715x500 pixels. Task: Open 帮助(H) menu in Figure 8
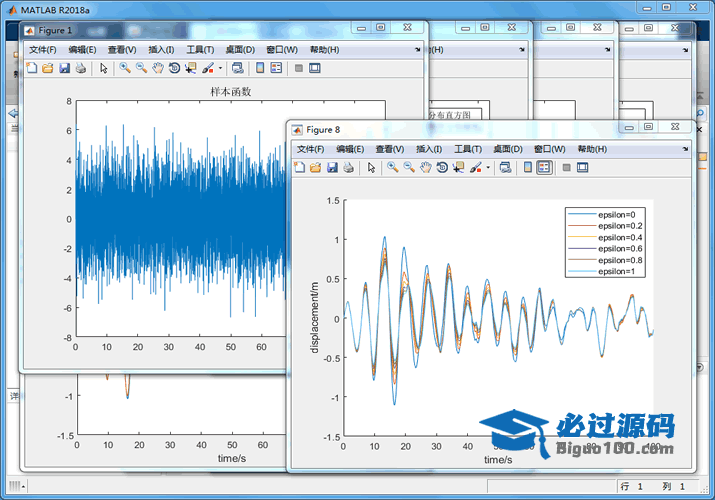tap(592, 149)
